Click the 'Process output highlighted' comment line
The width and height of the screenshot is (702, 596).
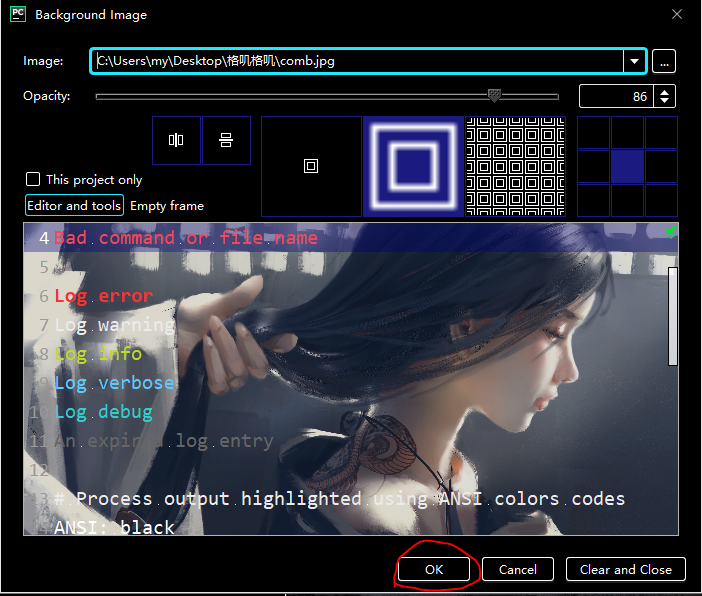click(x=339, y=499)
